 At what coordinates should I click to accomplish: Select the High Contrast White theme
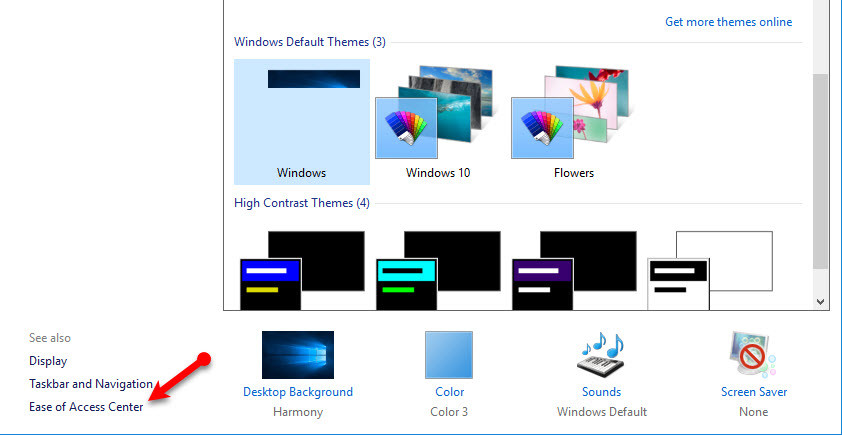(710, 271)
